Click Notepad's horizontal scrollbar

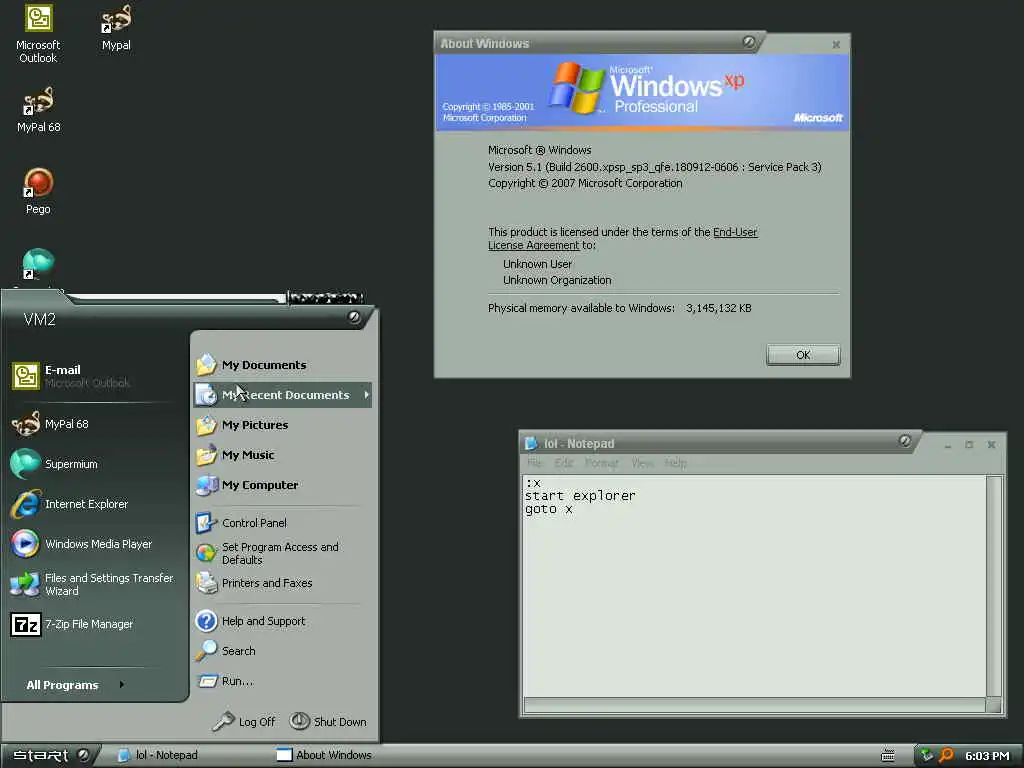point(754,705)
